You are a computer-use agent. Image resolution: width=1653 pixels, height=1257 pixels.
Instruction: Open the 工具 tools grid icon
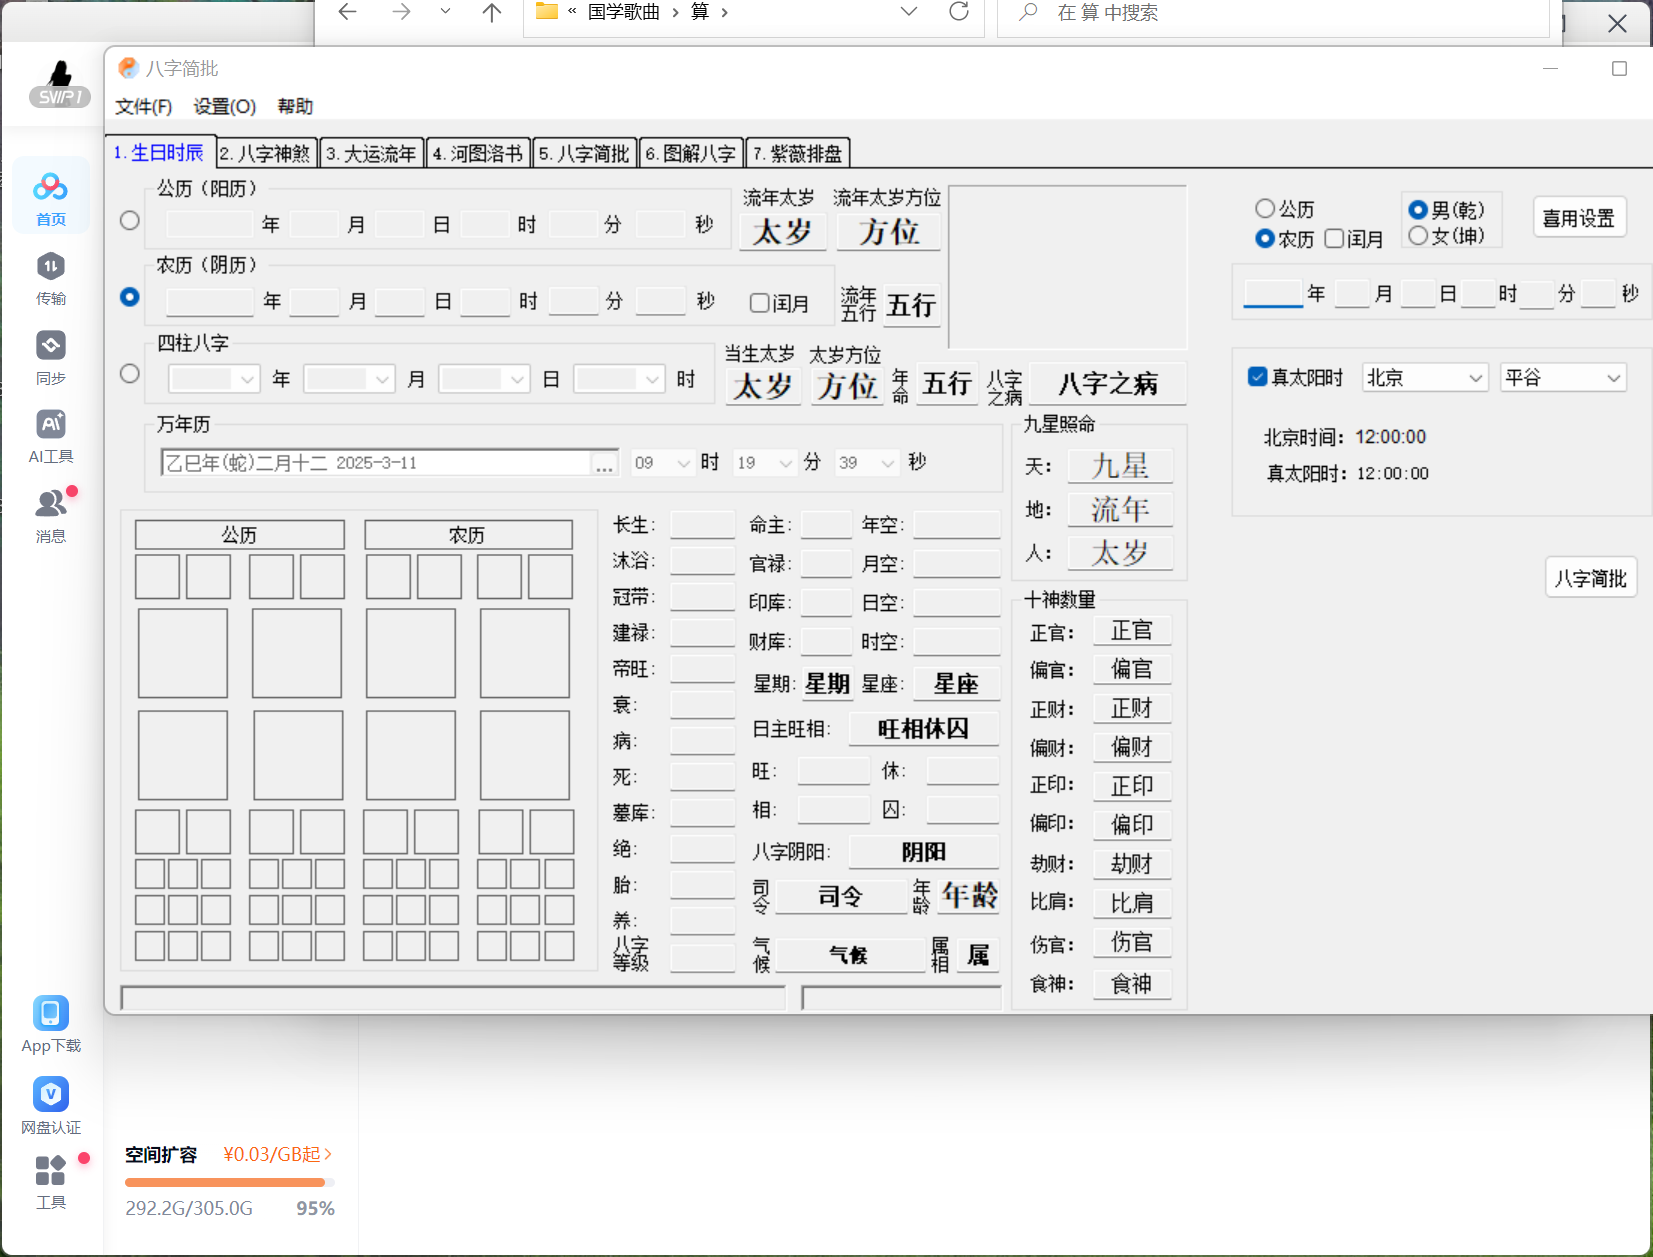tap(51, 1180)
